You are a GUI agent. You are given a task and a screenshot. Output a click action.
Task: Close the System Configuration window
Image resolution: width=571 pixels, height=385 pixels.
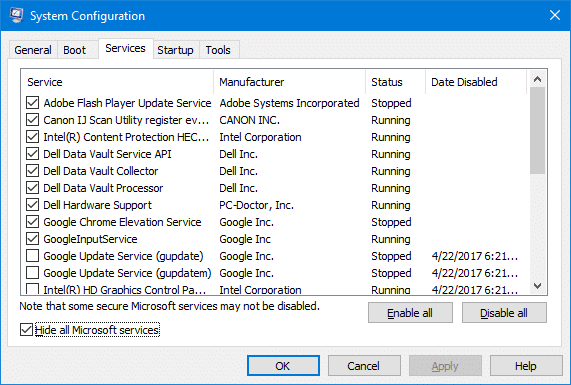point(555,15)
